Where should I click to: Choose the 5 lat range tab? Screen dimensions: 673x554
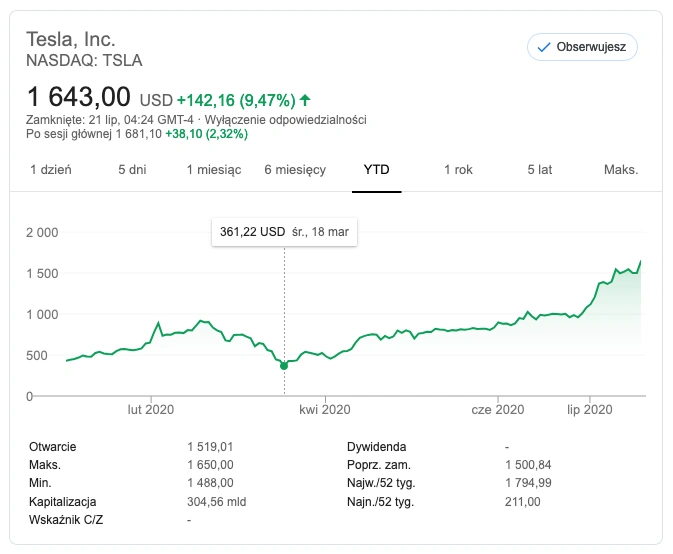[x=540, y=170]
